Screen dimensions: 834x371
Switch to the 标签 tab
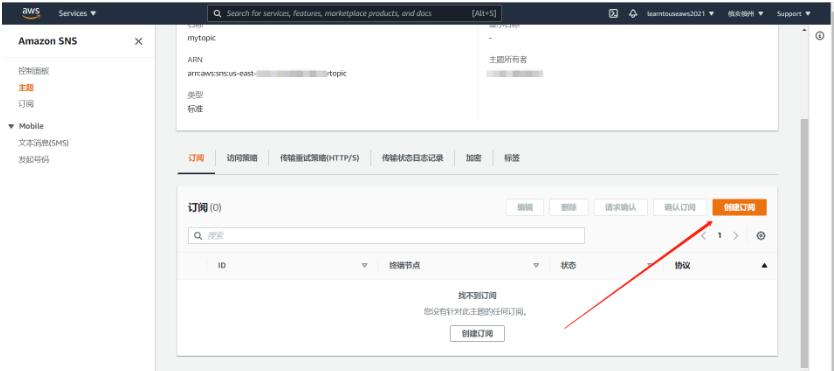coord(512,158)
